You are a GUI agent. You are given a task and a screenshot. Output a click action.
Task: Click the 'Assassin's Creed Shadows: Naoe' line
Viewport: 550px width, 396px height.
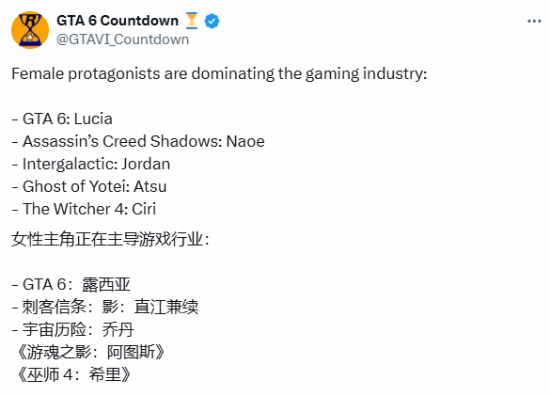[138, 141]
